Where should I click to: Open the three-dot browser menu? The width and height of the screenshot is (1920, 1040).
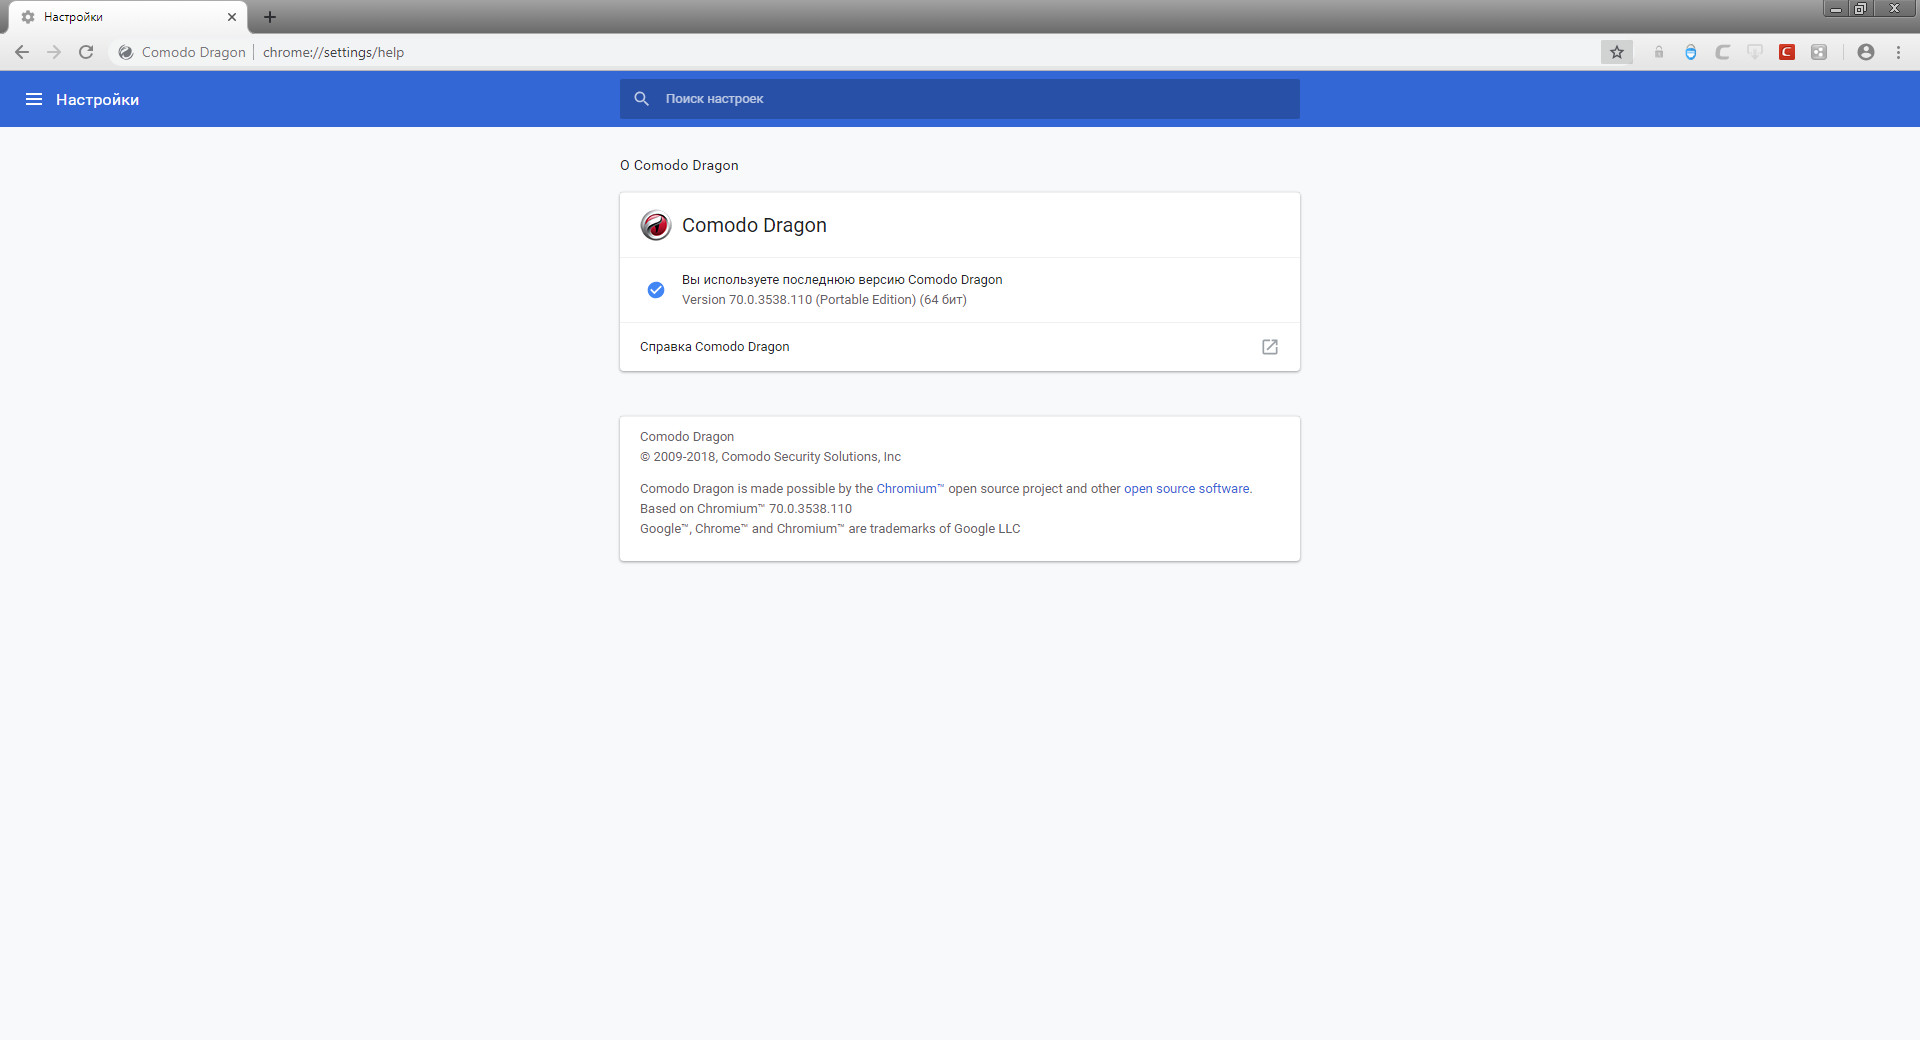point(1898,52)
